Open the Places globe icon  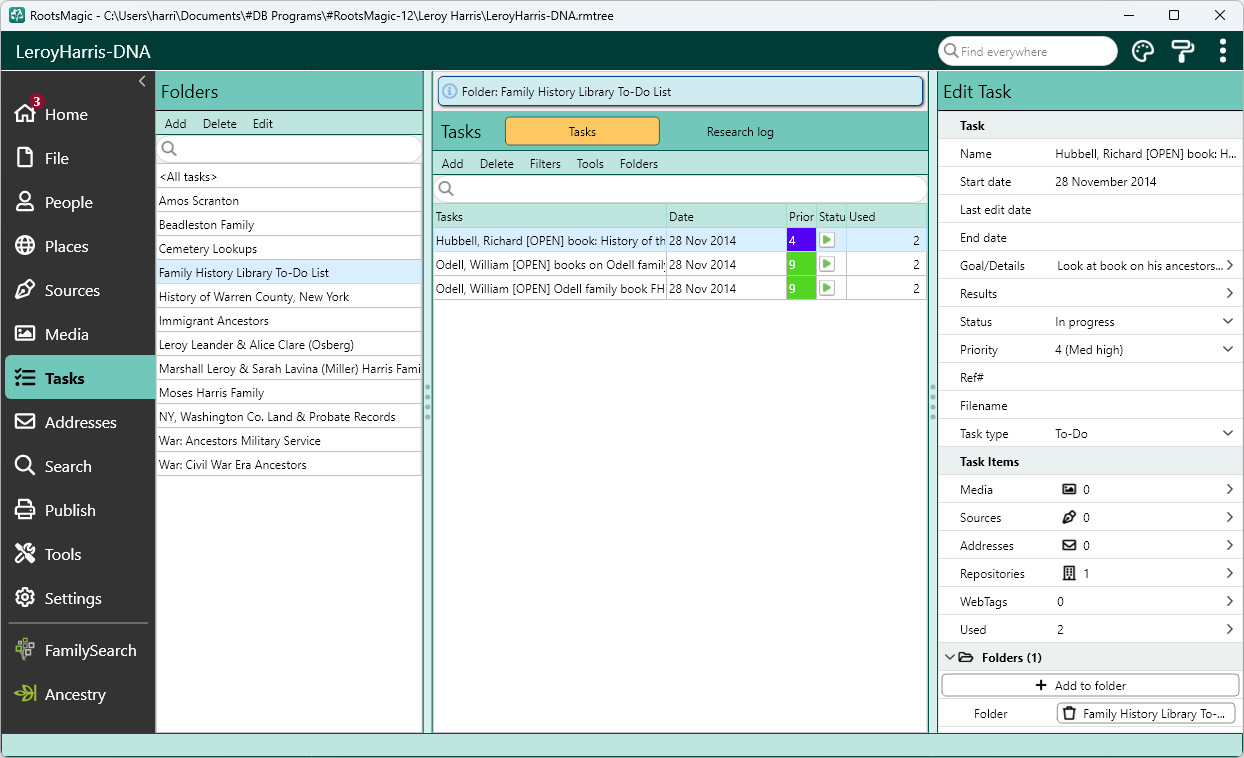[x=25, y=246]
